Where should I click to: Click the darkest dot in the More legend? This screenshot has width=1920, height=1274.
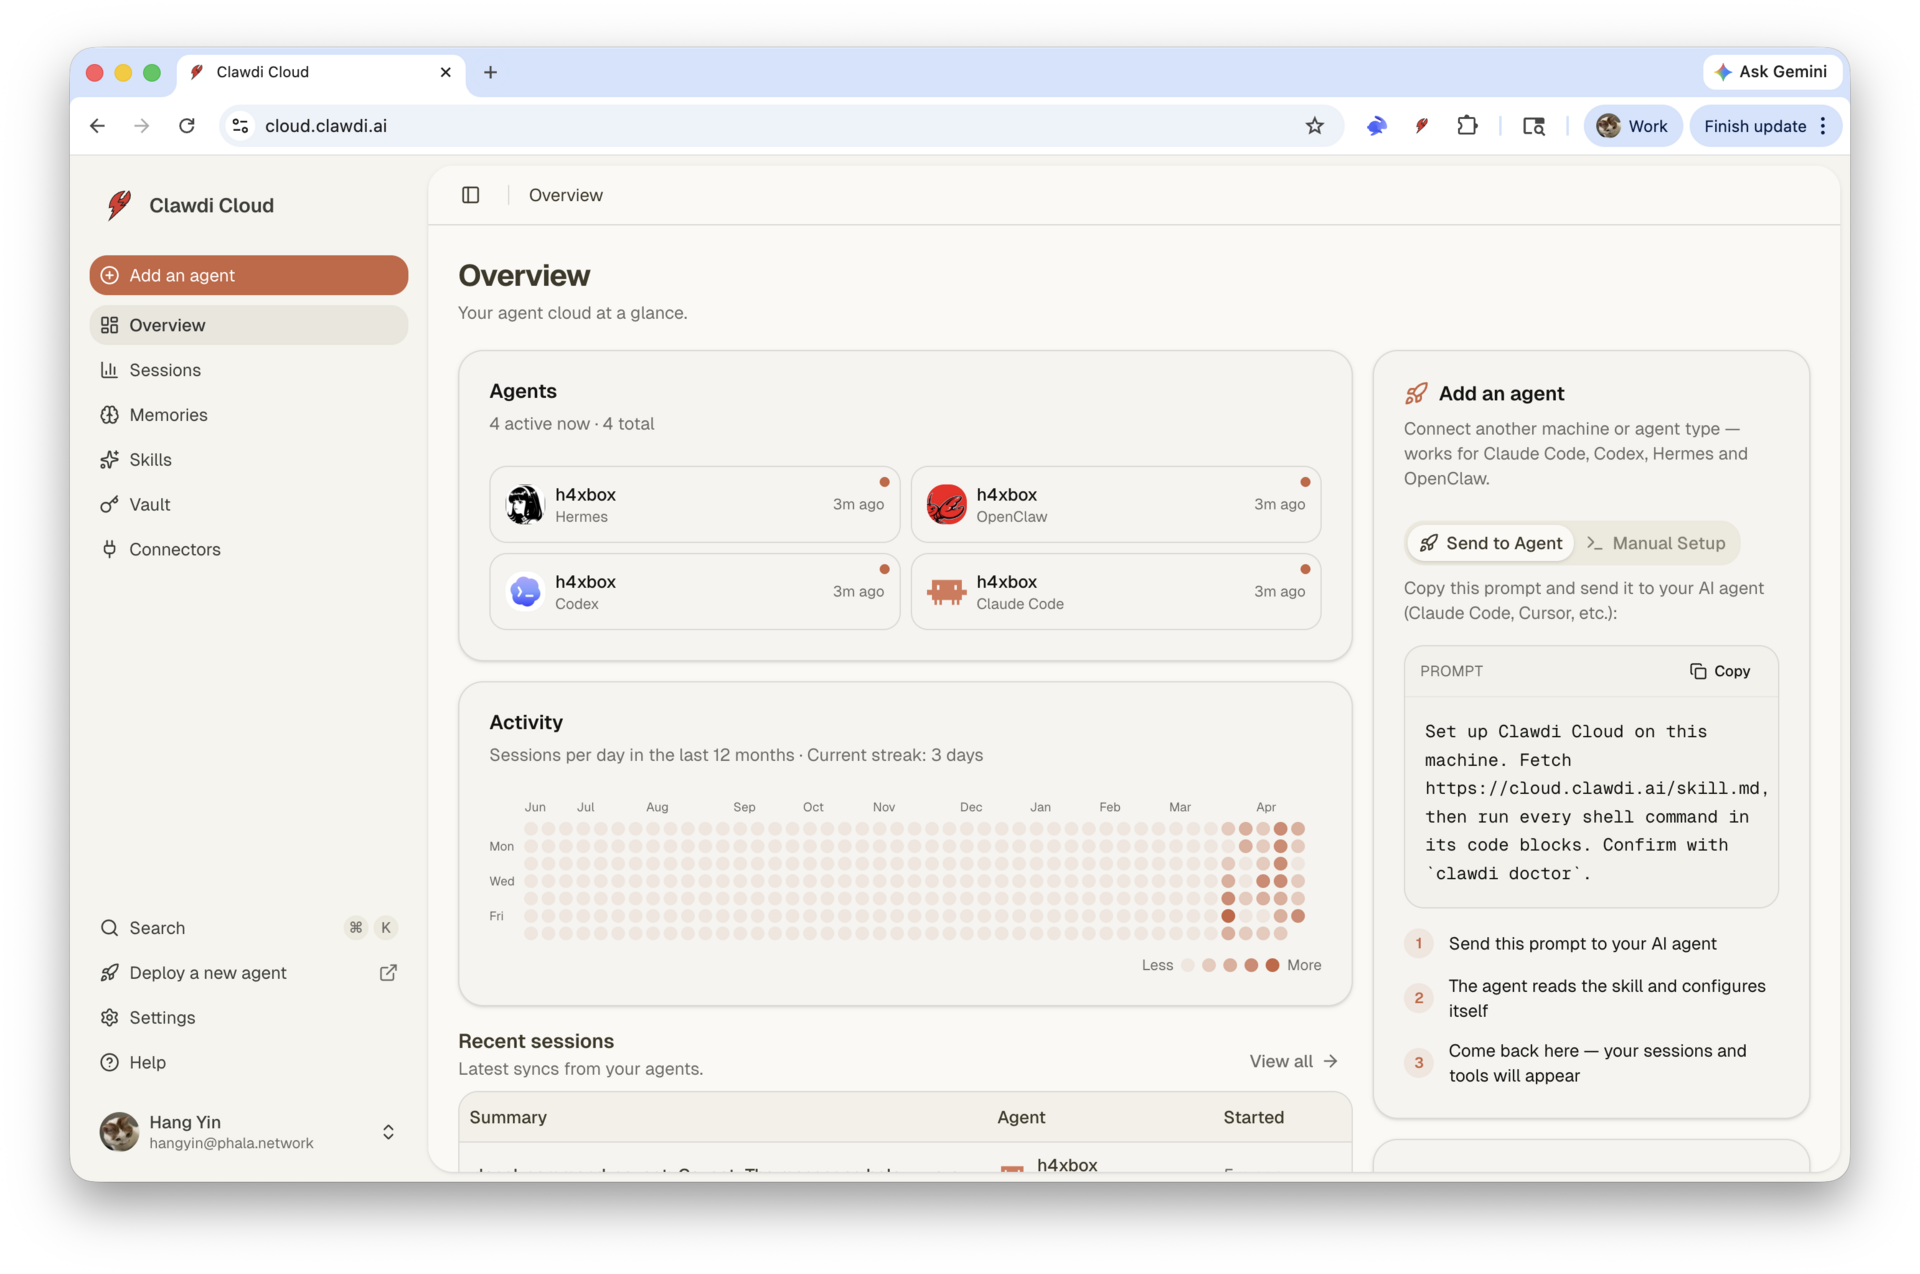pyautogui.click(x=1270, y=965)
